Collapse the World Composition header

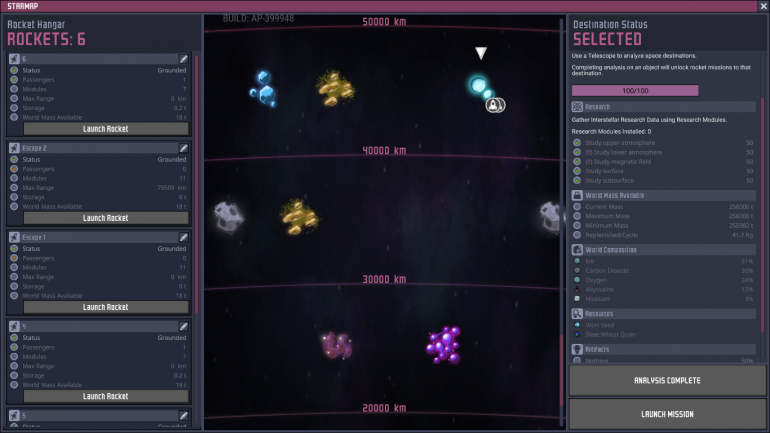click(663, 250)
